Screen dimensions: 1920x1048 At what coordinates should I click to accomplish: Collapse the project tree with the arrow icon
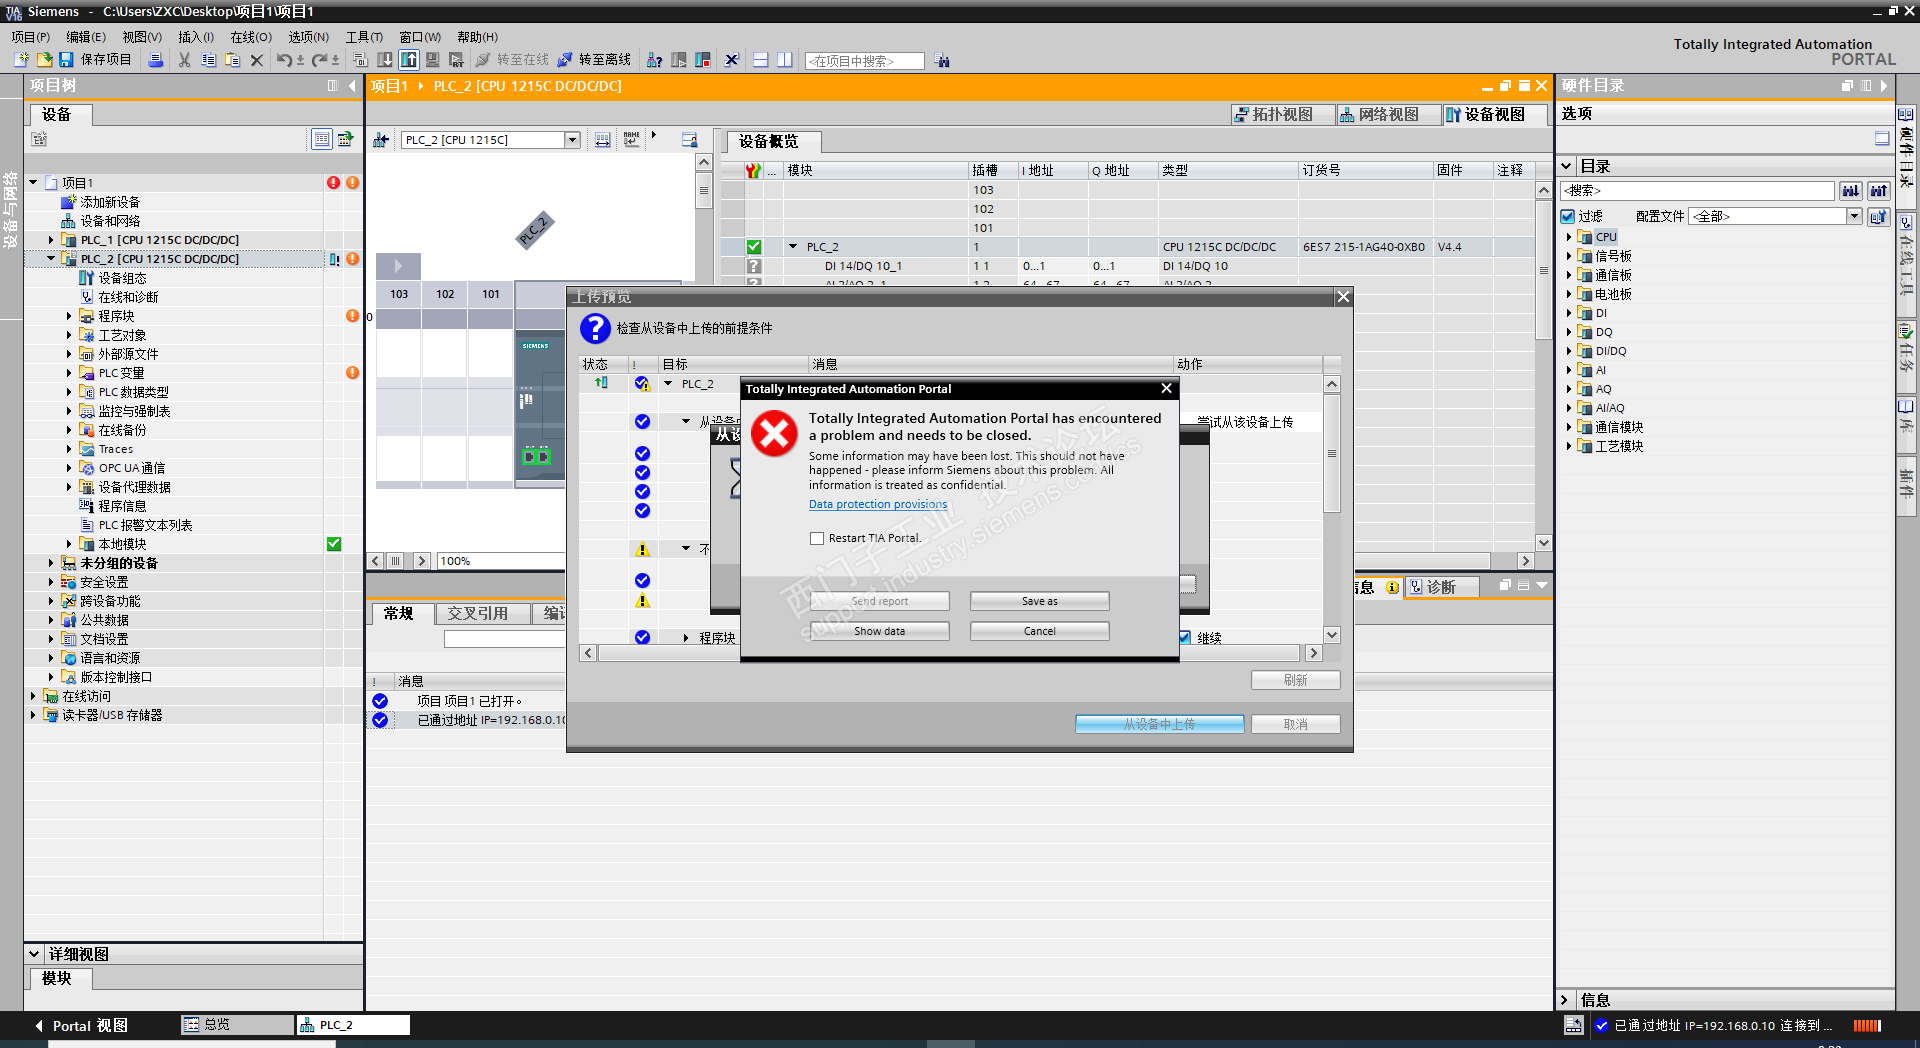[x=352, y=86]
